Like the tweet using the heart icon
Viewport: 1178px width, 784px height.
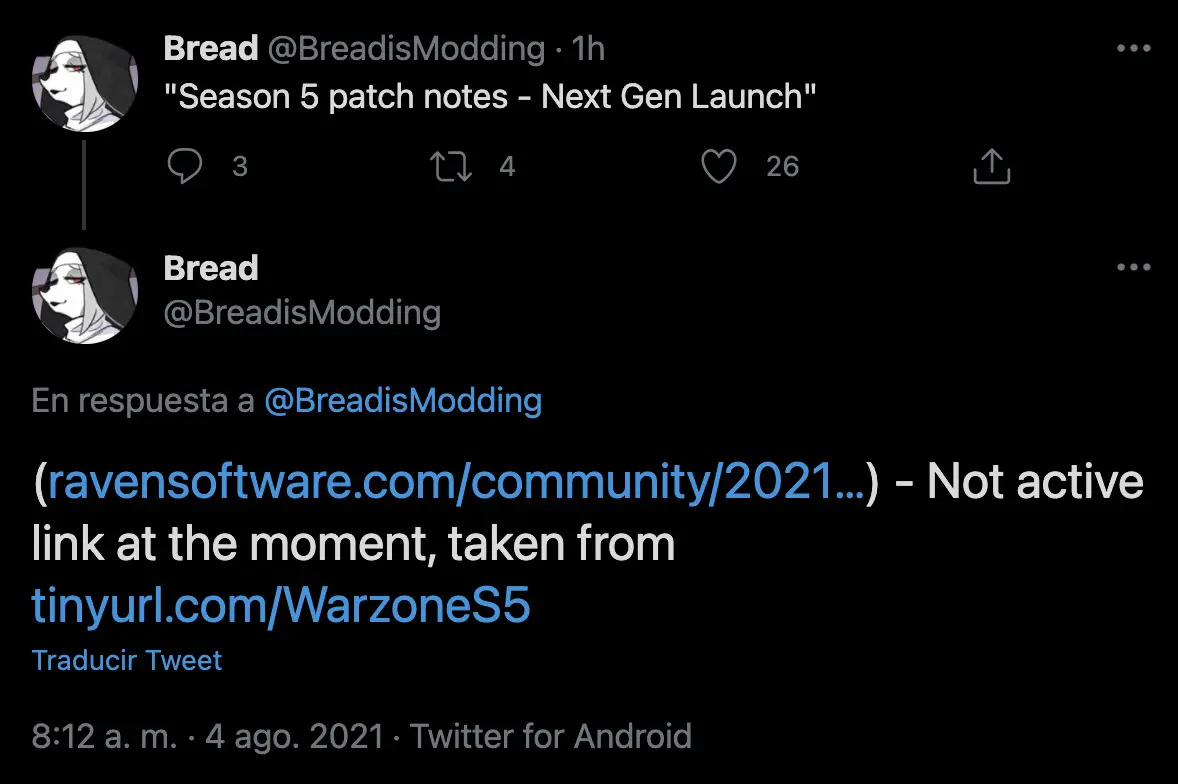pyautogui.click(x=719, y=166)
